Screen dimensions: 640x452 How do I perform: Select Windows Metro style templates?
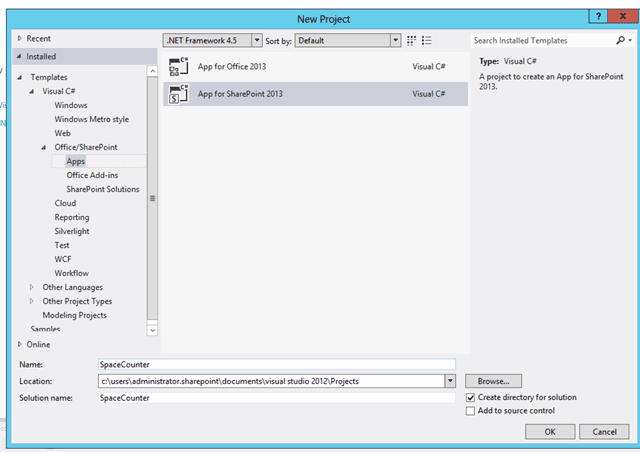[x=91, y=119]
